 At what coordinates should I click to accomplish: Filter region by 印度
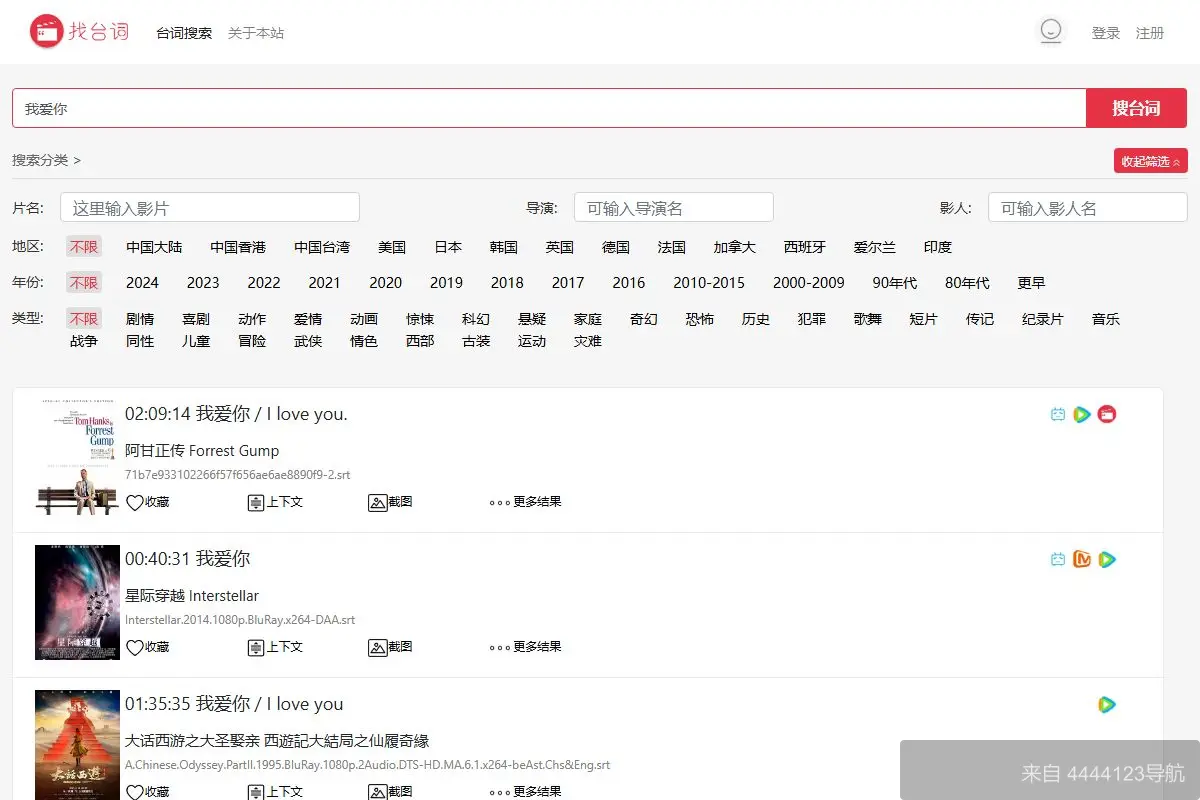(x=938, y=247)
